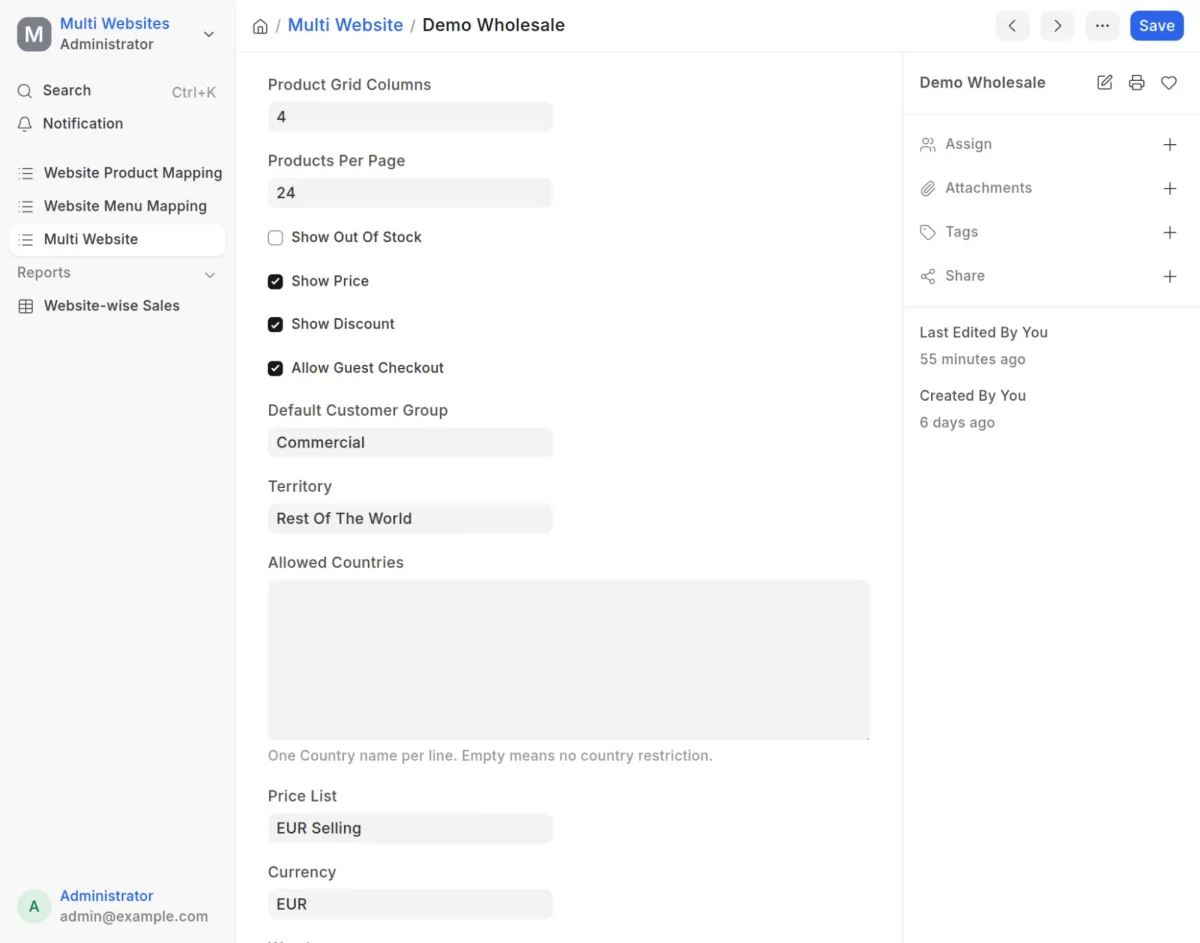Open Search in the sidebar
The width and height of the screenshot is (1200, 943).
(118, 91)
